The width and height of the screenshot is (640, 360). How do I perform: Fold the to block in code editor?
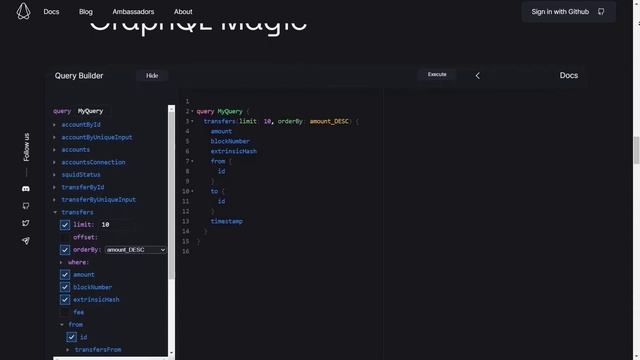click(x=192, y=191)
